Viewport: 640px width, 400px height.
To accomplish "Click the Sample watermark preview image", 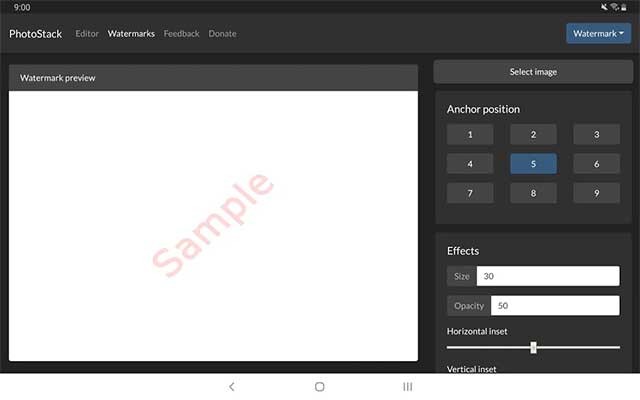I will [213, 225].
